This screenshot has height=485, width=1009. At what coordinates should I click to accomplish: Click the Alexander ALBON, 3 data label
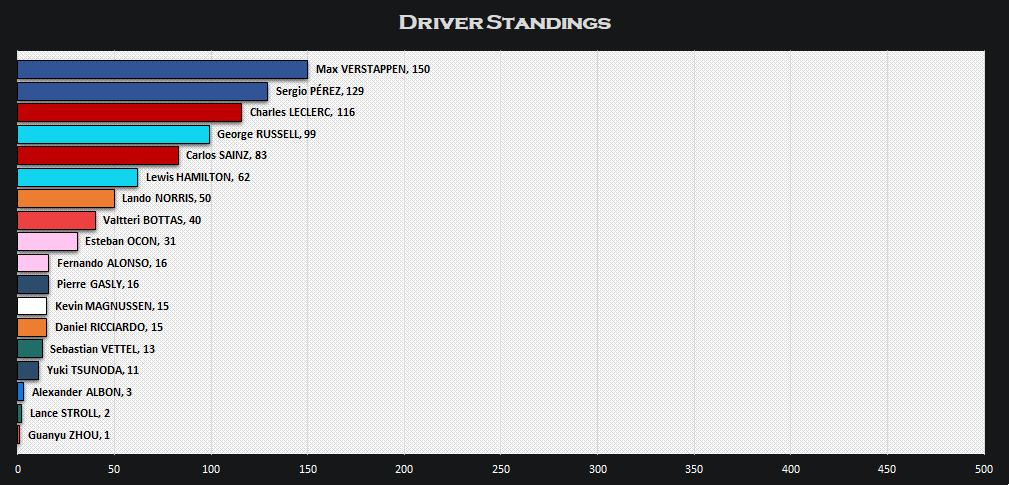coord(82,392)
